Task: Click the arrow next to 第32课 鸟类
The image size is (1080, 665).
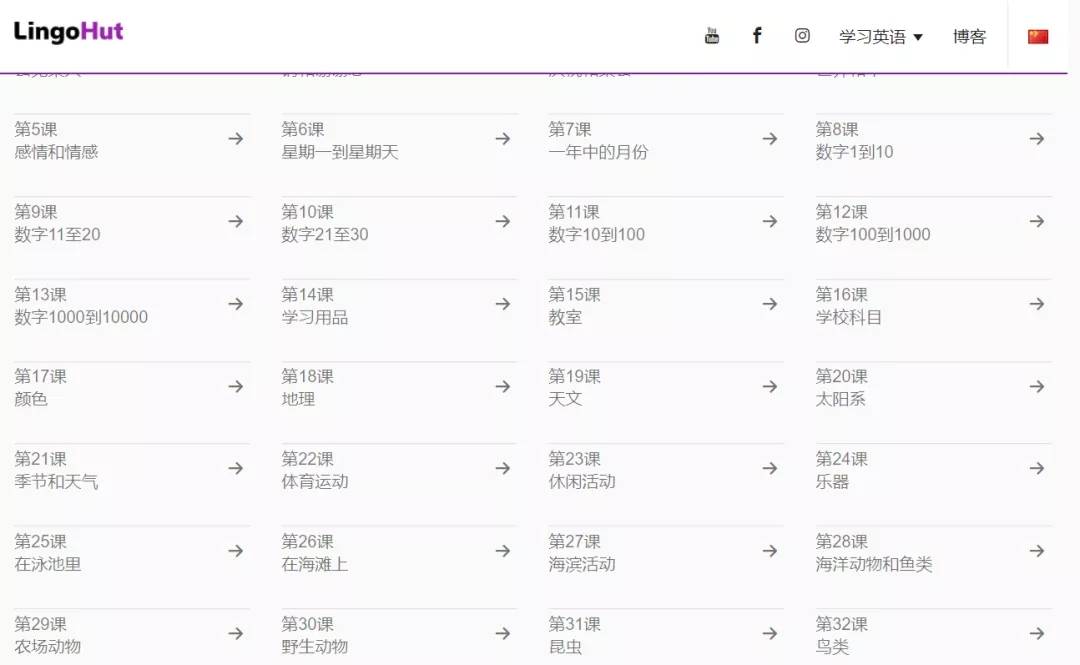Action: 1035,634
